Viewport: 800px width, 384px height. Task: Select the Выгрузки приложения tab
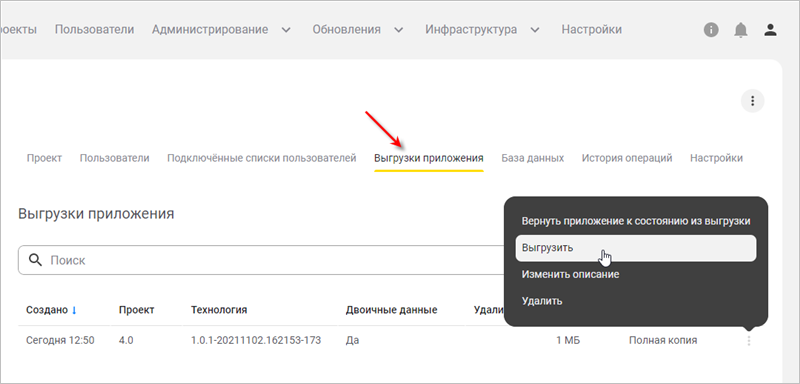[429, 158]
